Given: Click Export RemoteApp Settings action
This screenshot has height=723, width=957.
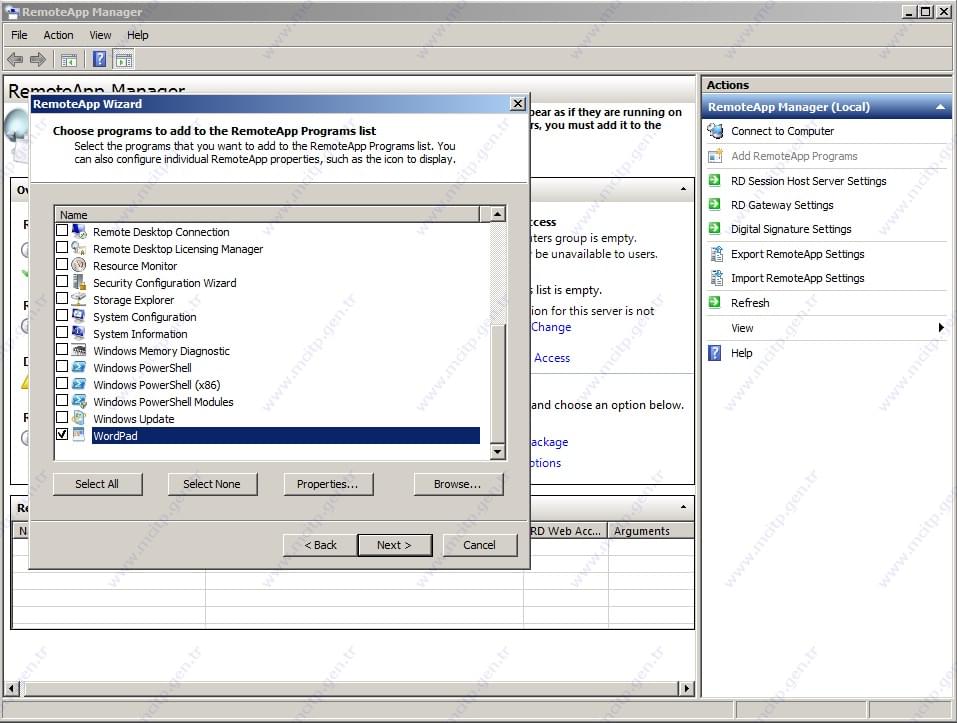Looking at the screenshot, I should [x=798, y=254].
